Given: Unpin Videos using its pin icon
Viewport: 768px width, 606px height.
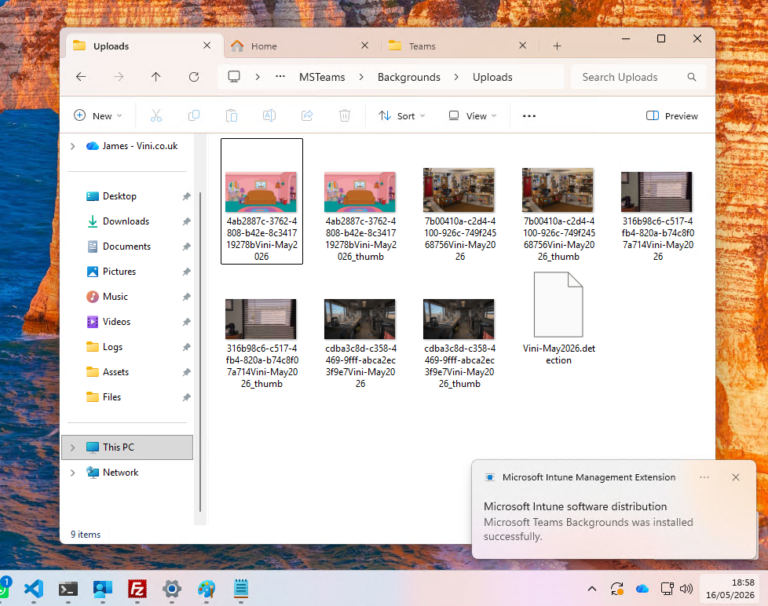Looking at the screenshot, I should pyautogui.click(x=187, y=322).
